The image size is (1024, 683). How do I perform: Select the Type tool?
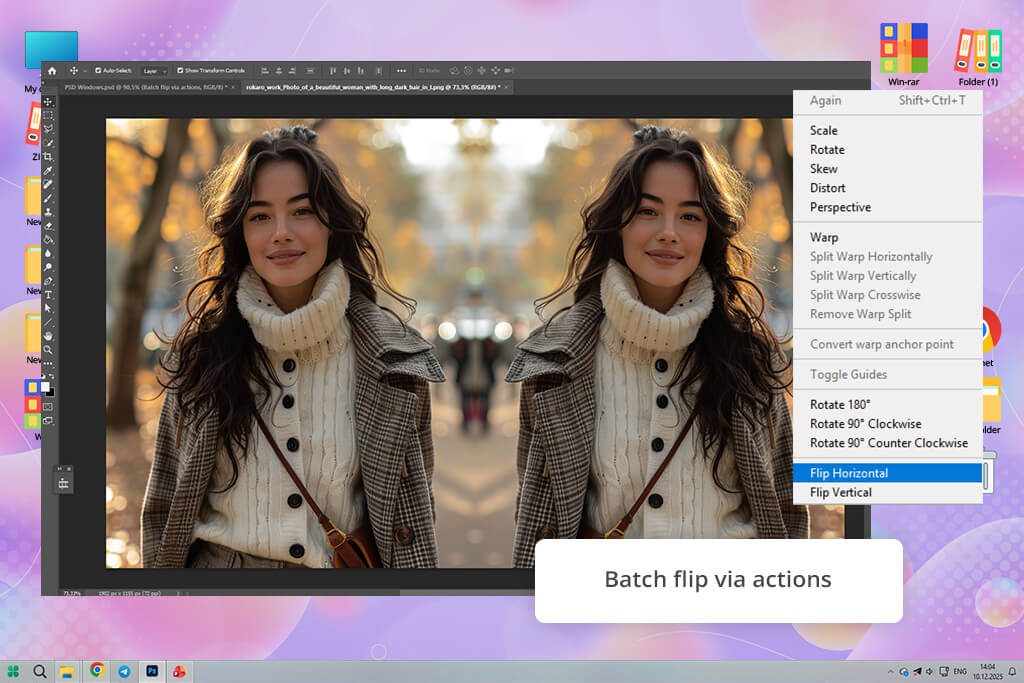(x=48, y=294)
